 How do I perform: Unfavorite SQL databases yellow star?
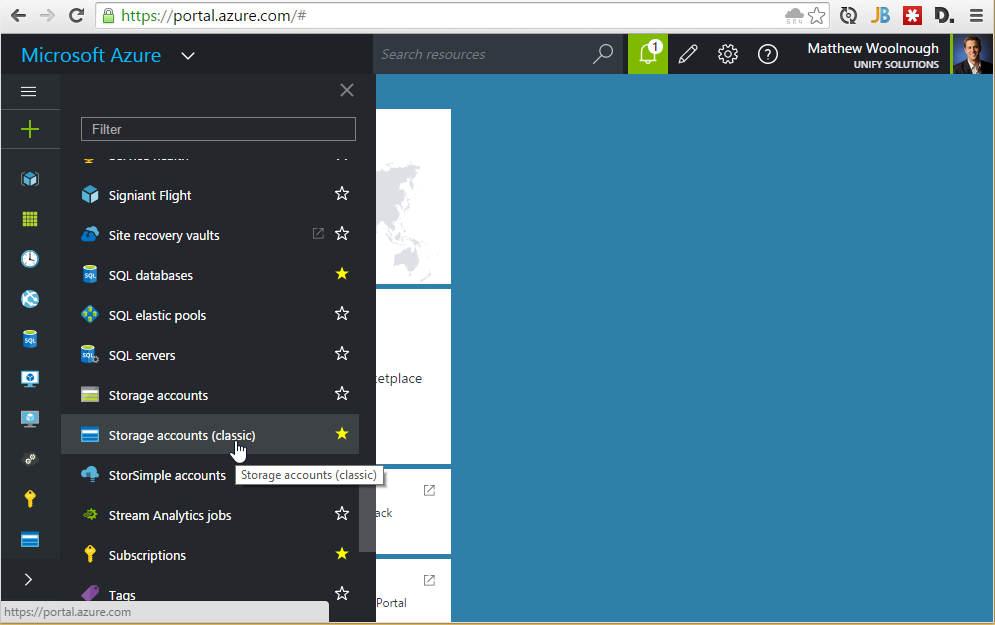pos(342,273)
